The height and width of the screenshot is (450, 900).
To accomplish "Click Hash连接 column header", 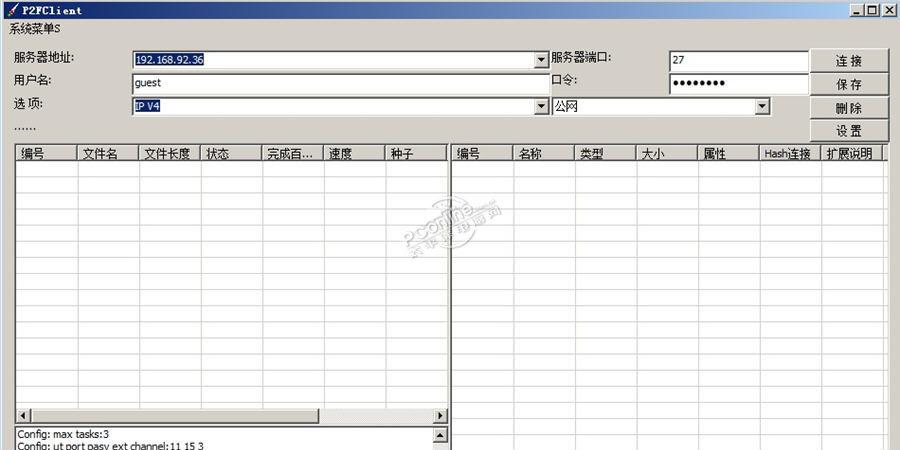I will 790,153.
